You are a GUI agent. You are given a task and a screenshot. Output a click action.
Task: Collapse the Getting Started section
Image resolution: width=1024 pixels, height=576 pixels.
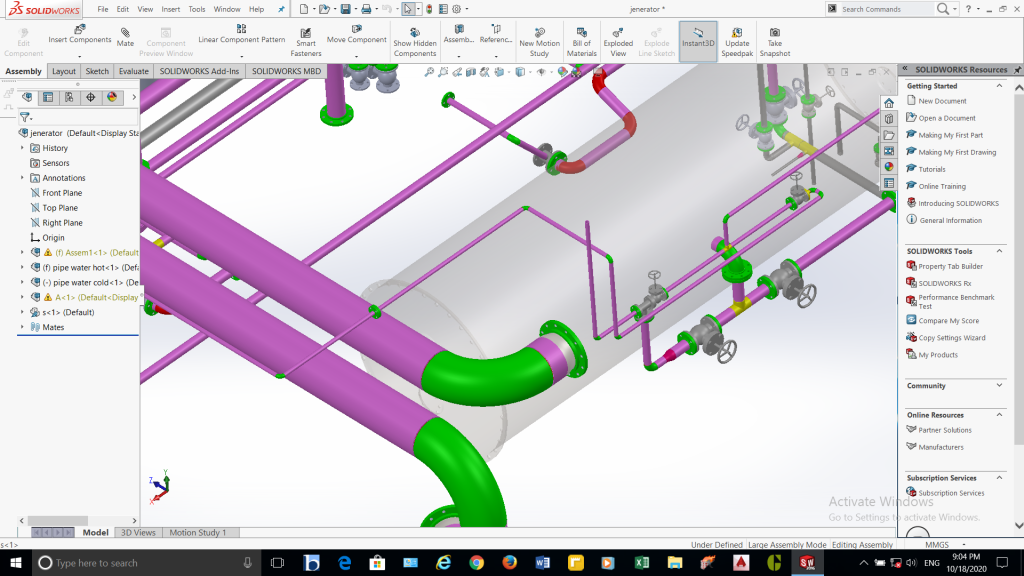[1000, 86]
